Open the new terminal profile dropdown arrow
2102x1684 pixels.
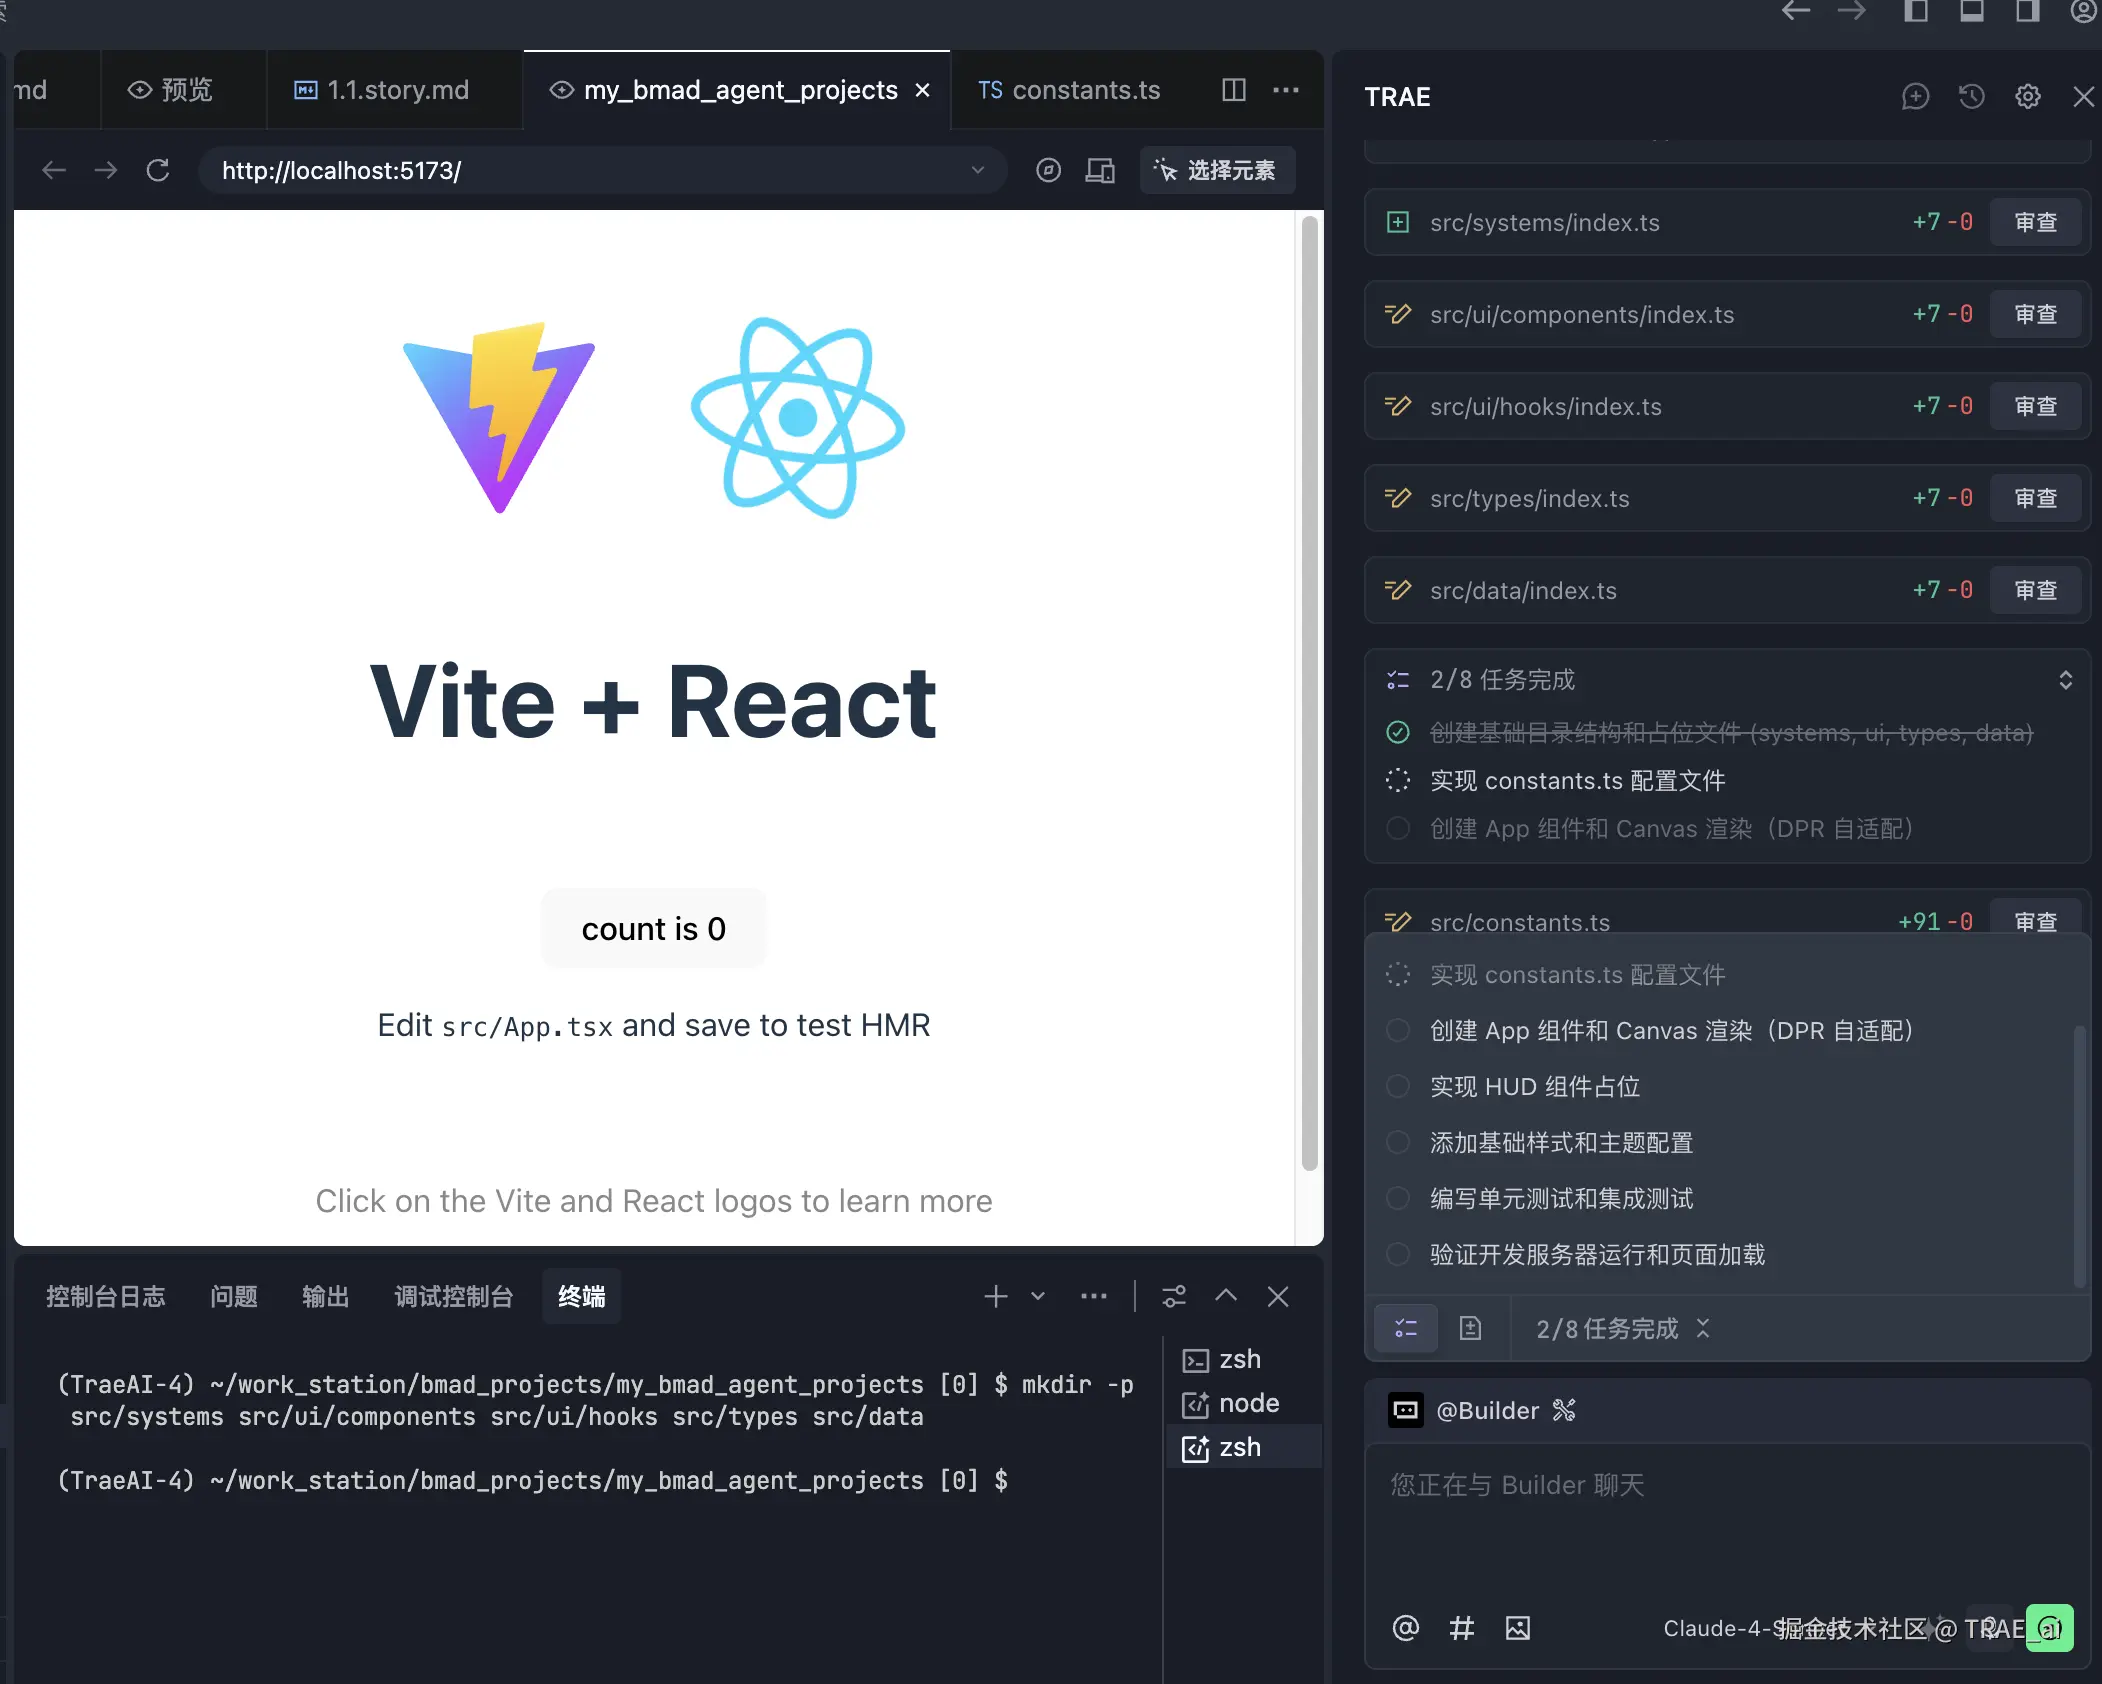(x=1038, y=1297)
